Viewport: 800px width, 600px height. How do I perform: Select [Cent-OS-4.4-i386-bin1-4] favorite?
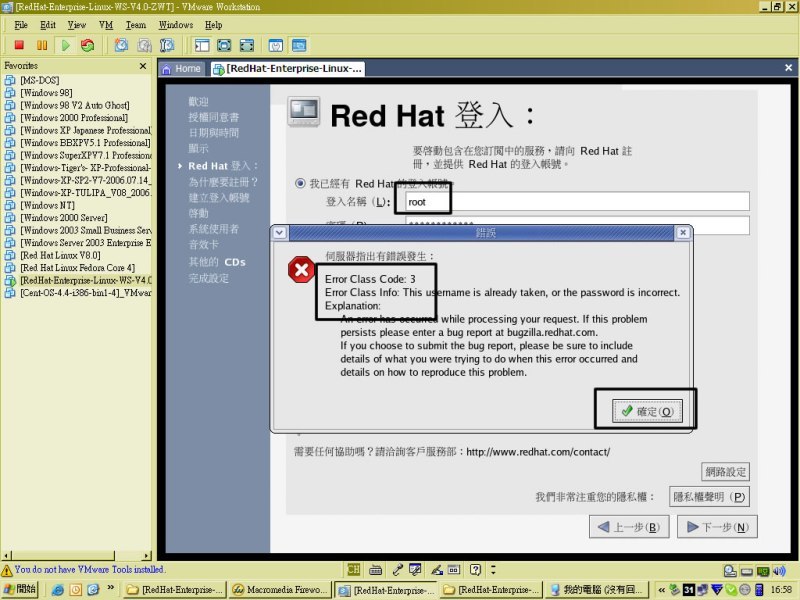click(85, 293)
